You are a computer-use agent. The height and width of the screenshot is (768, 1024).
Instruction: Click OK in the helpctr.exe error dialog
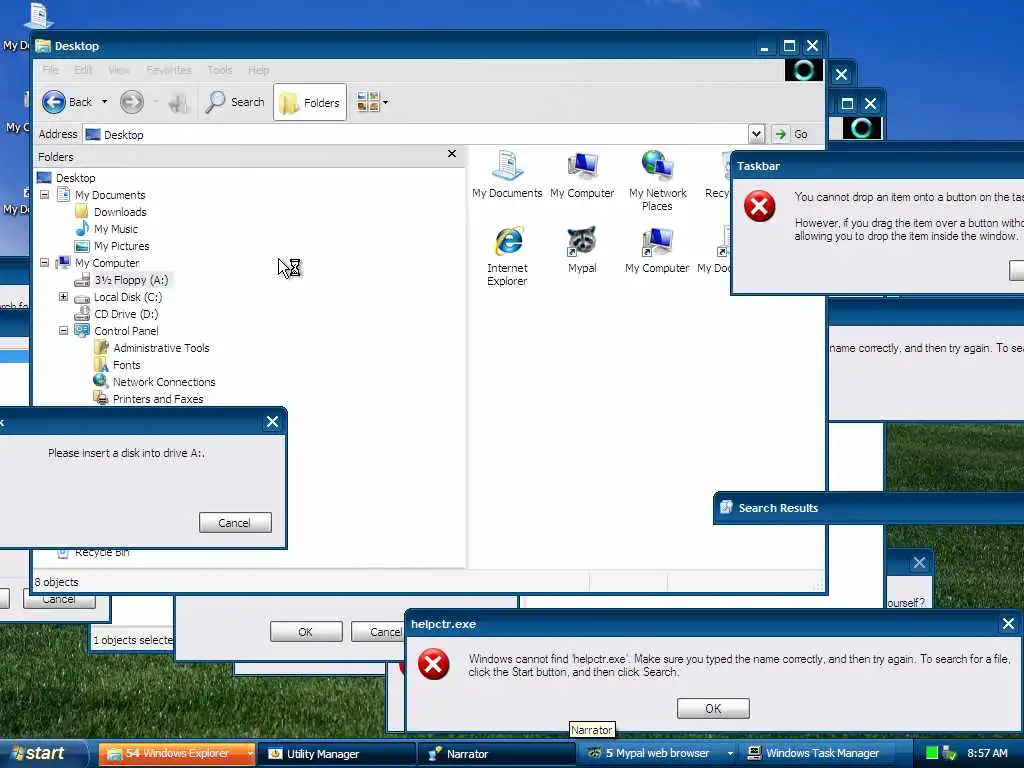click(713, 709)
